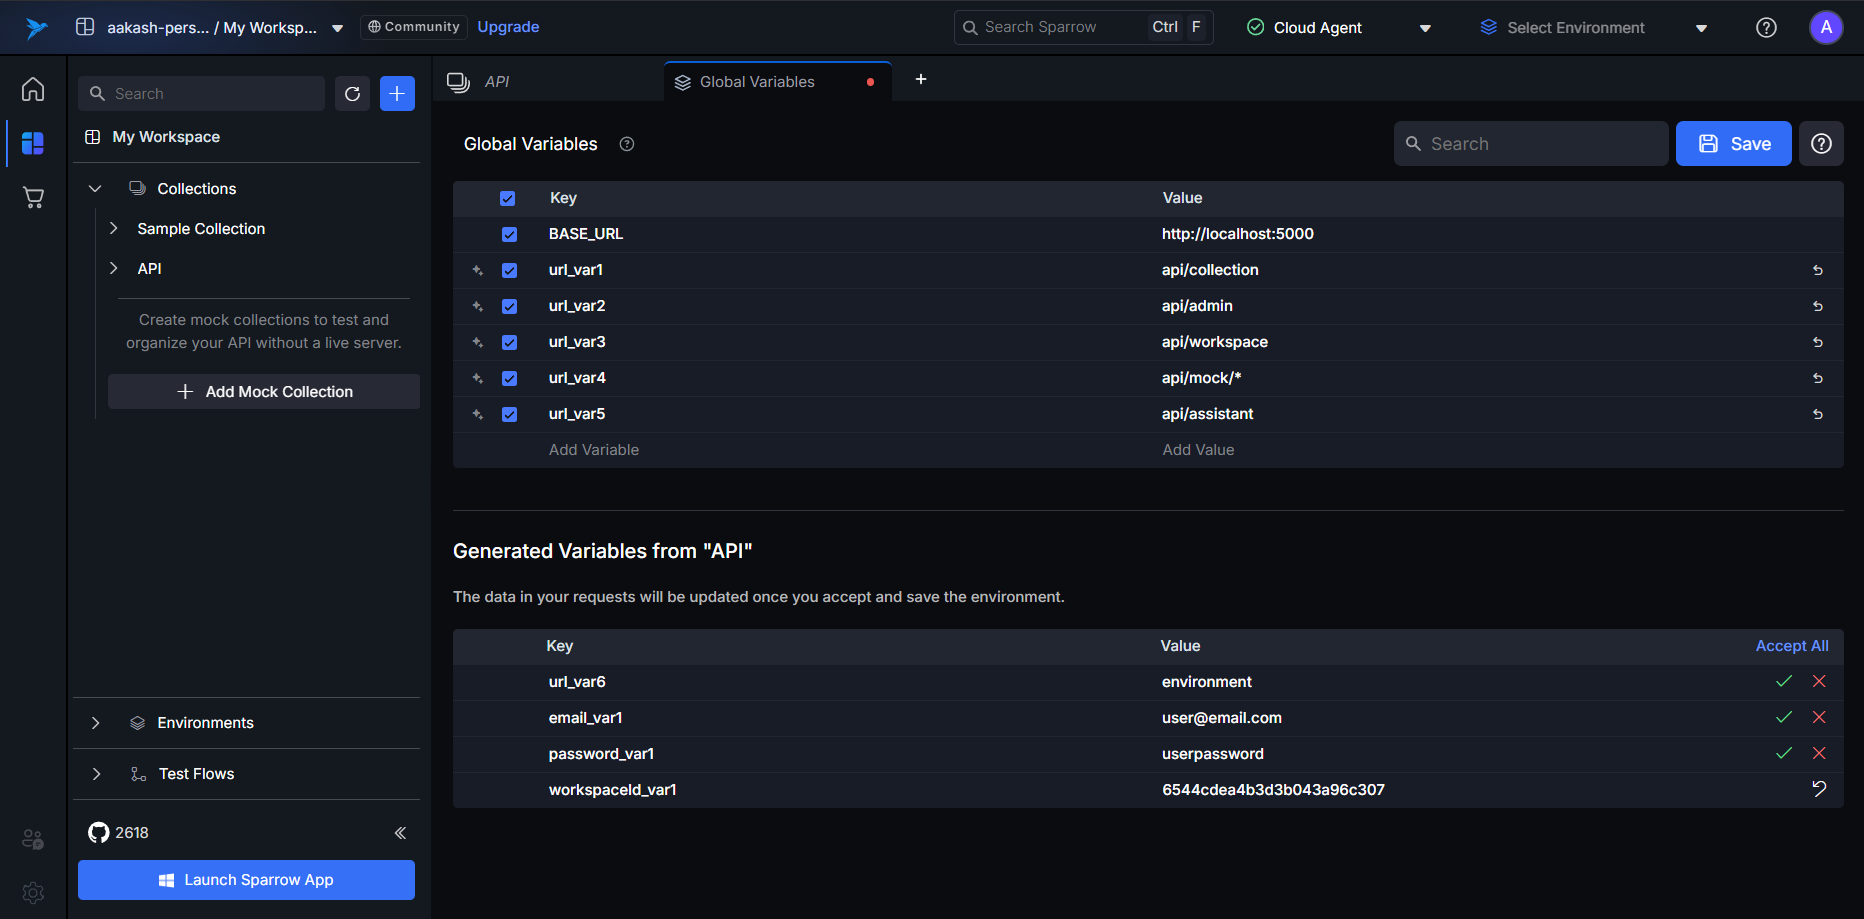The height and width of the screenshot is (919, 1864).
Task: Expand the API collection
Action: click(x=114, y=268)
